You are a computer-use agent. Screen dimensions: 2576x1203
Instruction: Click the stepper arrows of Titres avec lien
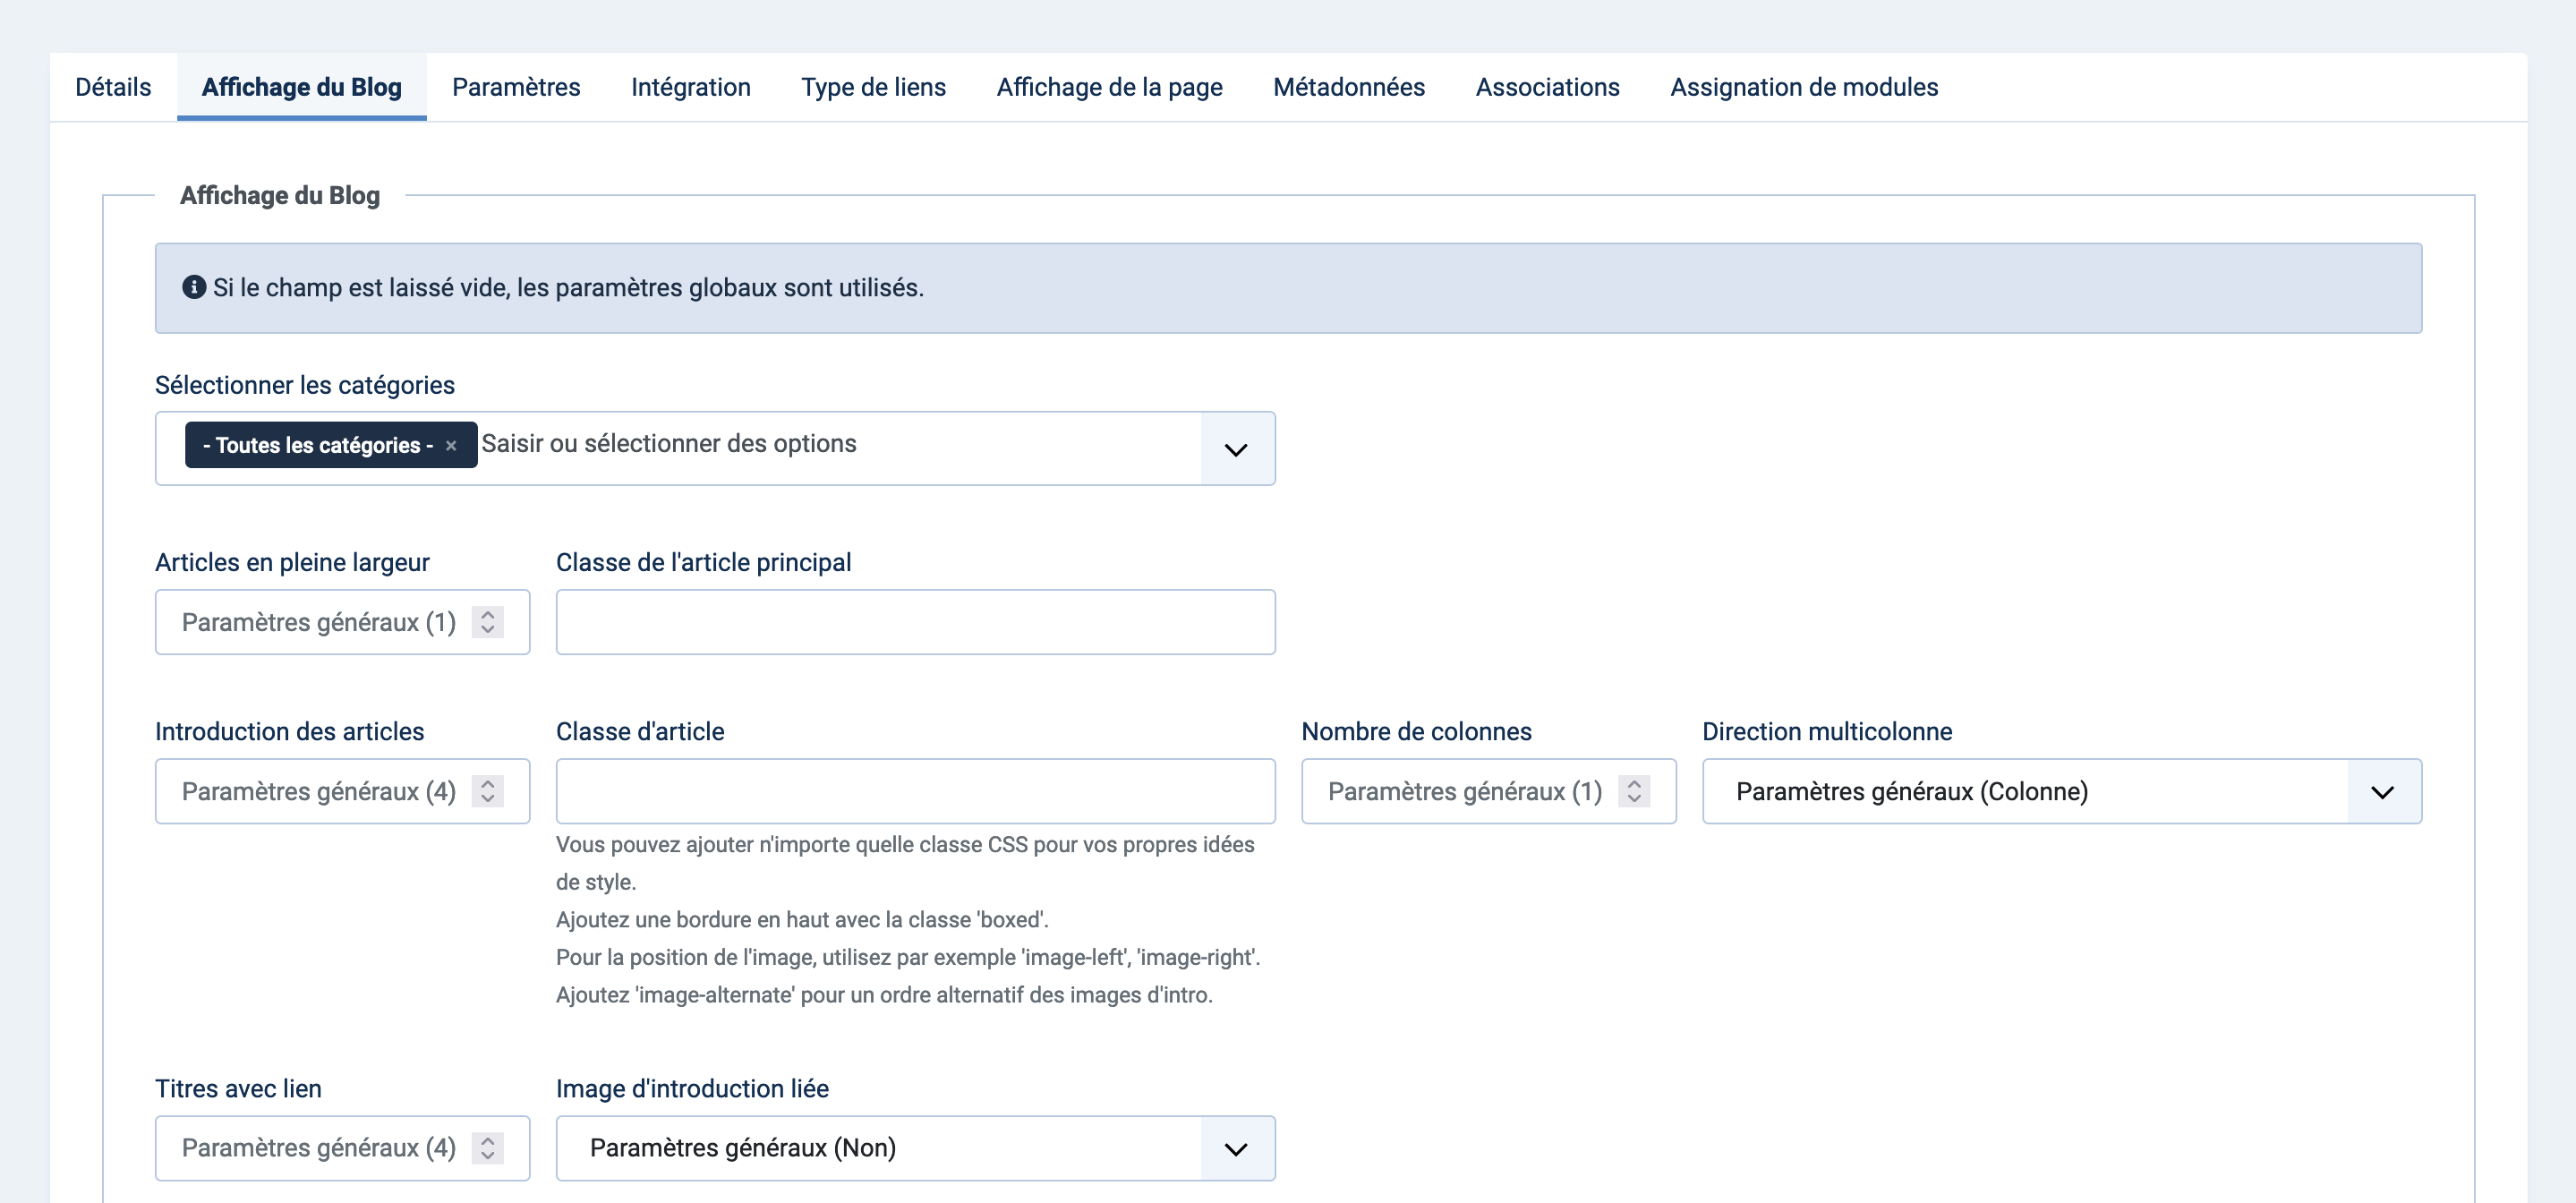click(488, 1148)
